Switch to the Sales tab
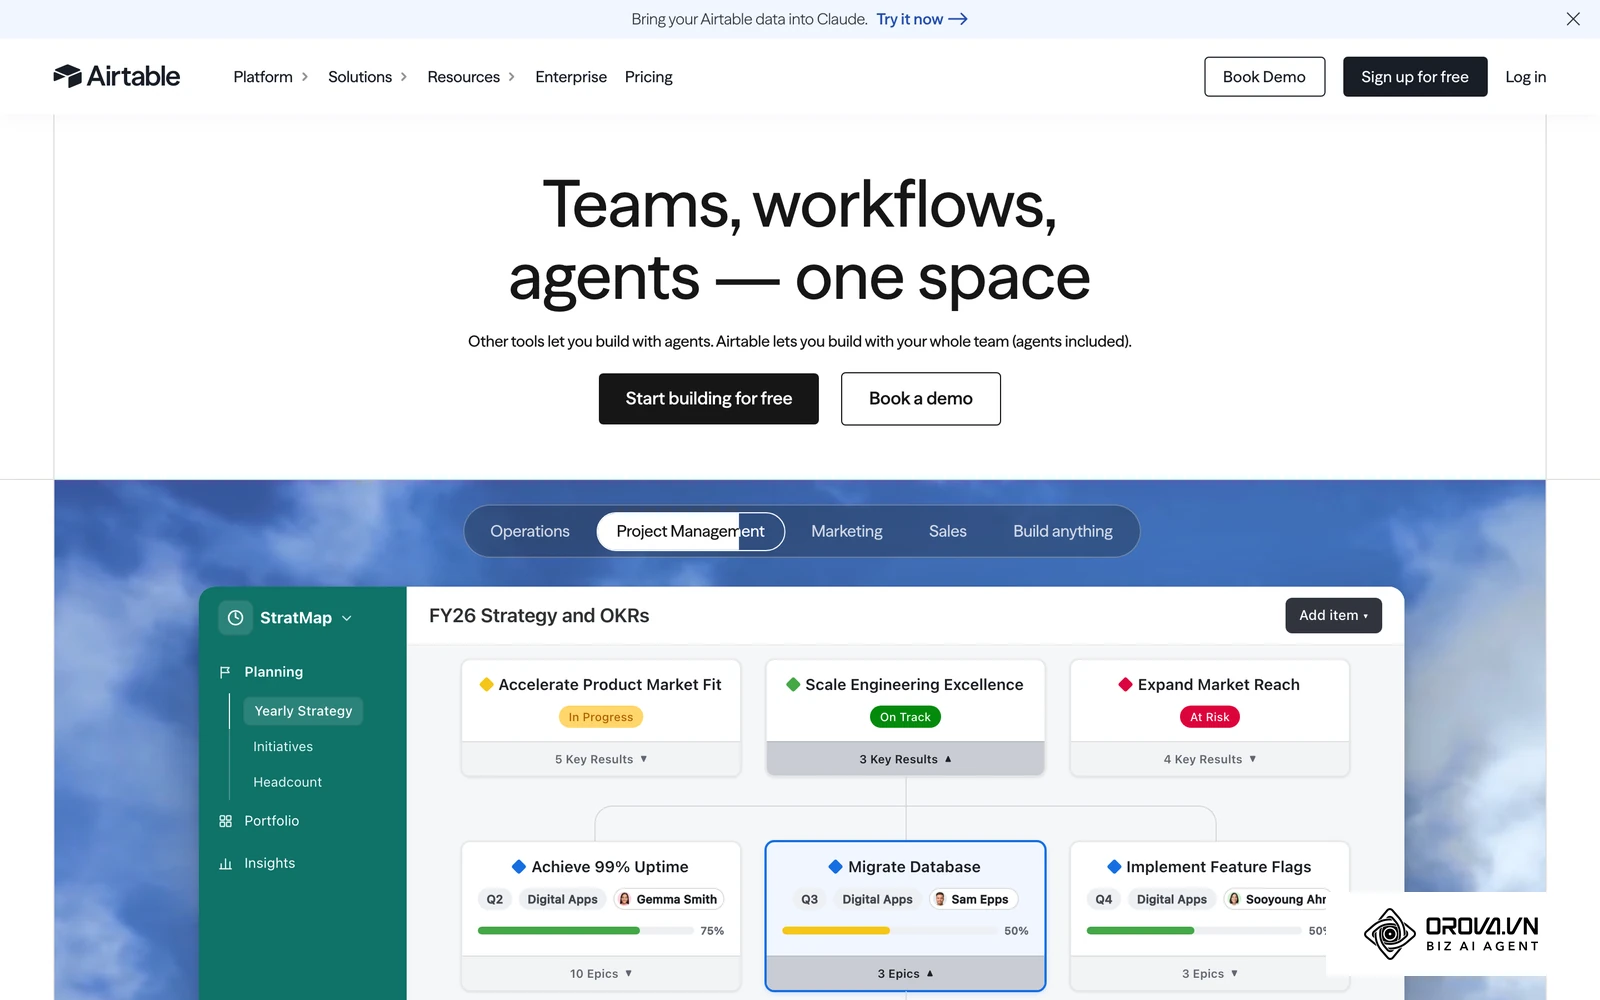 pos(948,531)
